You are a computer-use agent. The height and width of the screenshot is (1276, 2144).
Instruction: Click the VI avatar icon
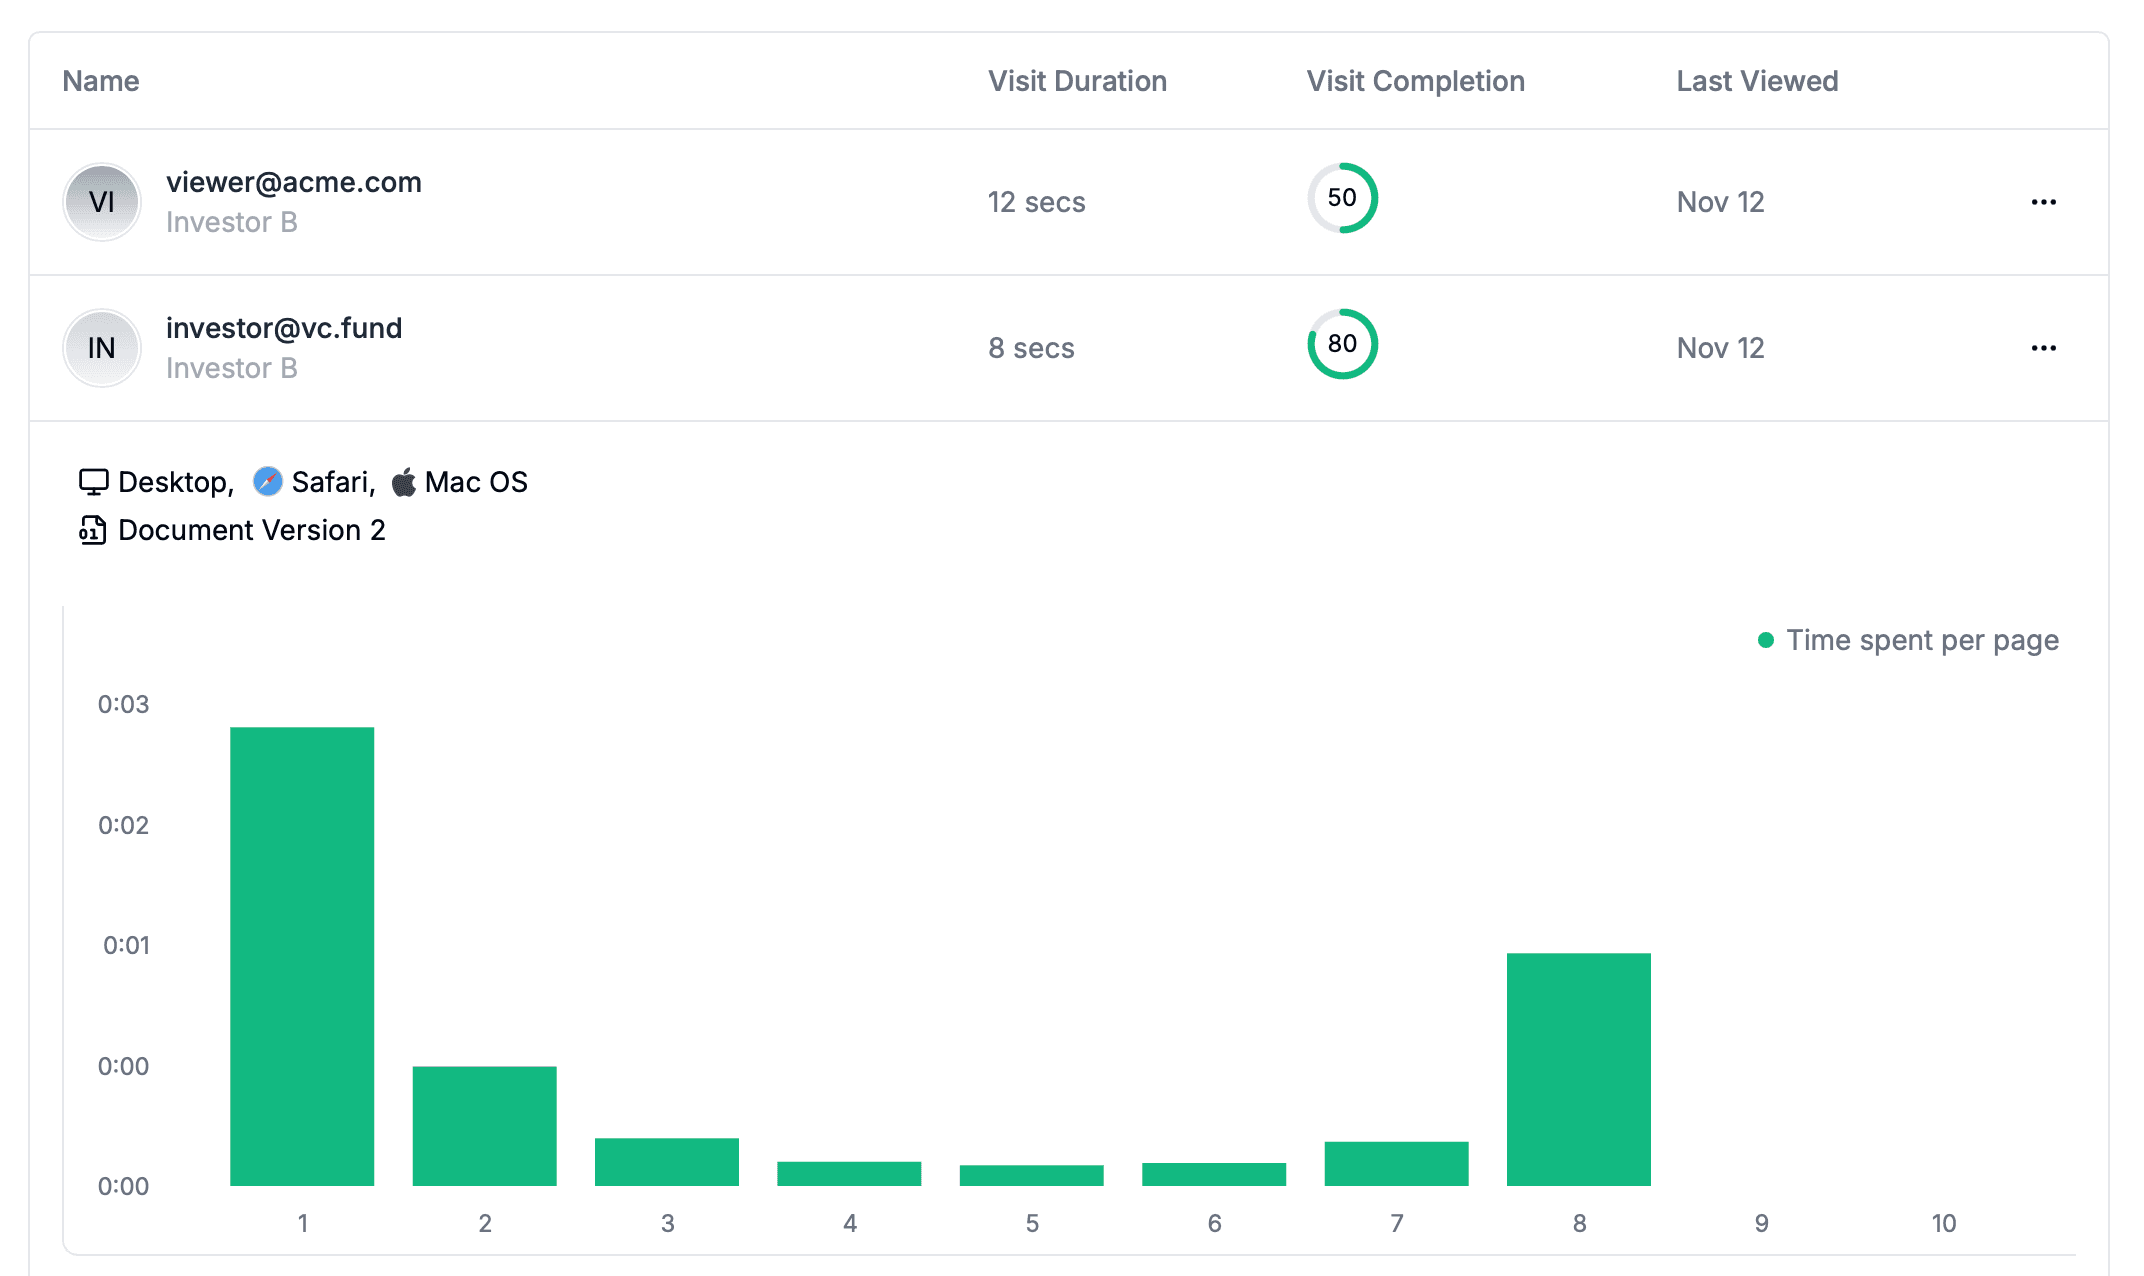(102, 202)
